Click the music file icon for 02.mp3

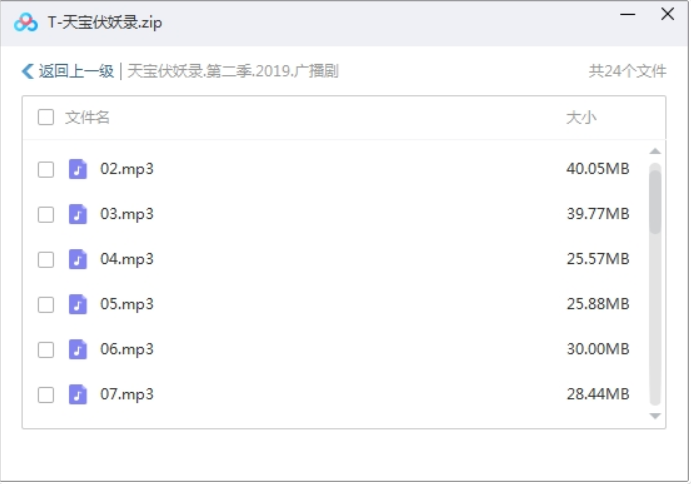tap(78, 169)
